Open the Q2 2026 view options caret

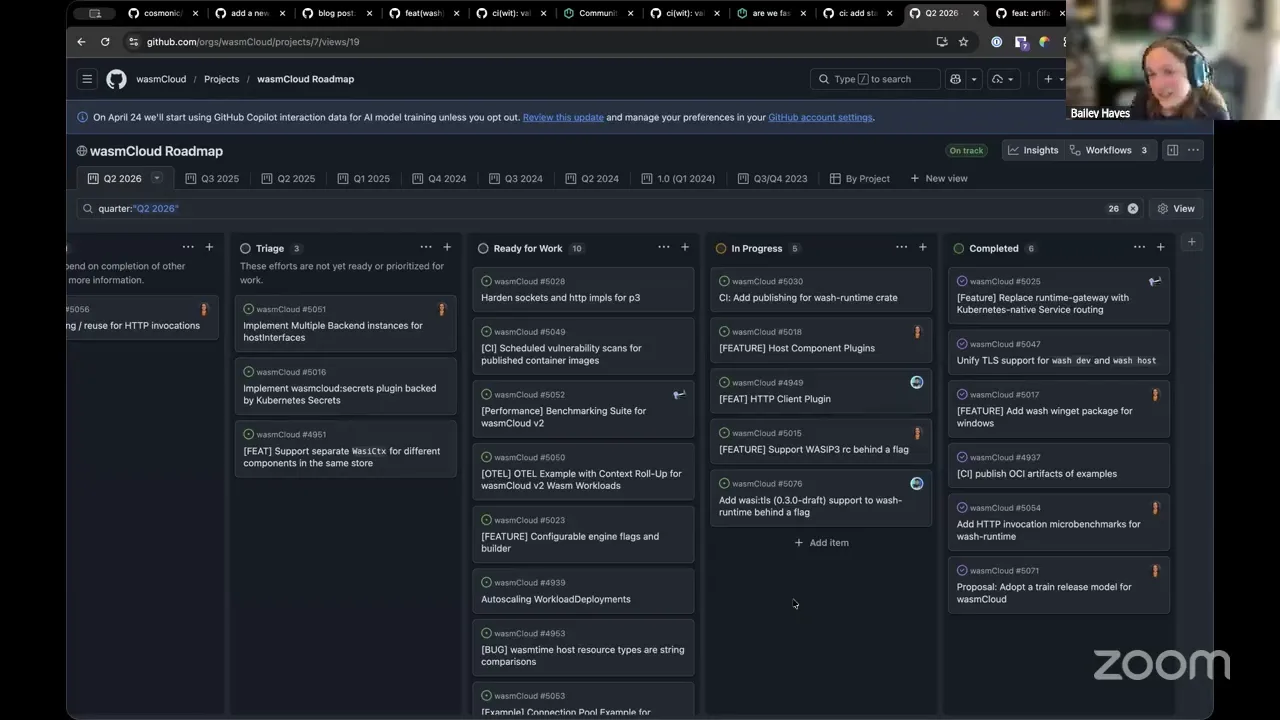pos(156,178)
